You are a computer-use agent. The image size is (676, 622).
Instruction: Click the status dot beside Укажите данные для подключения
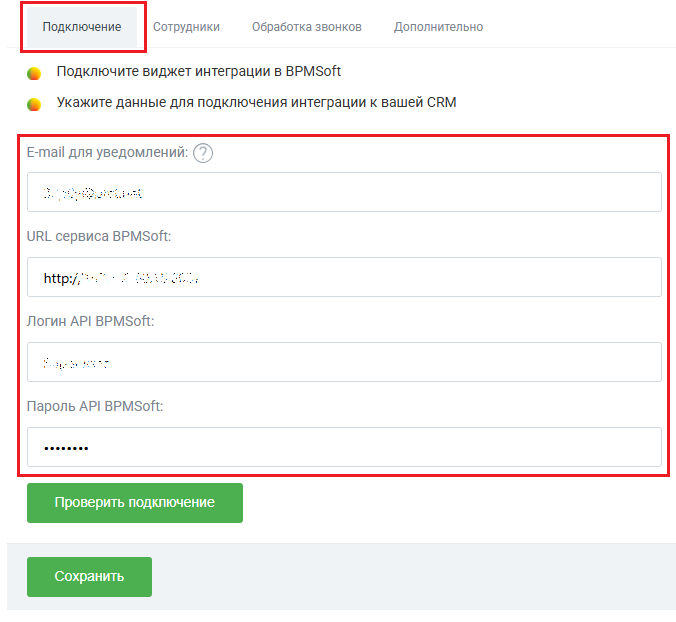34,105
